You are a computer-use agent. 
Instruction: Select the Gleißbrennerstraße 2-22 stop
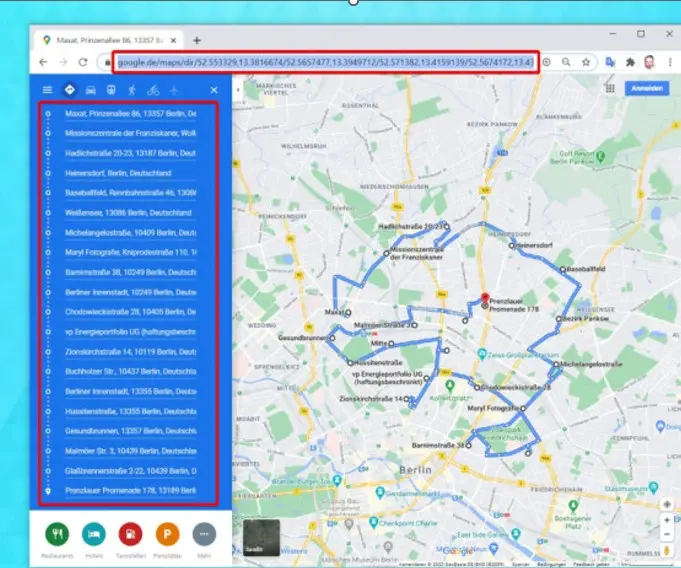130,471
